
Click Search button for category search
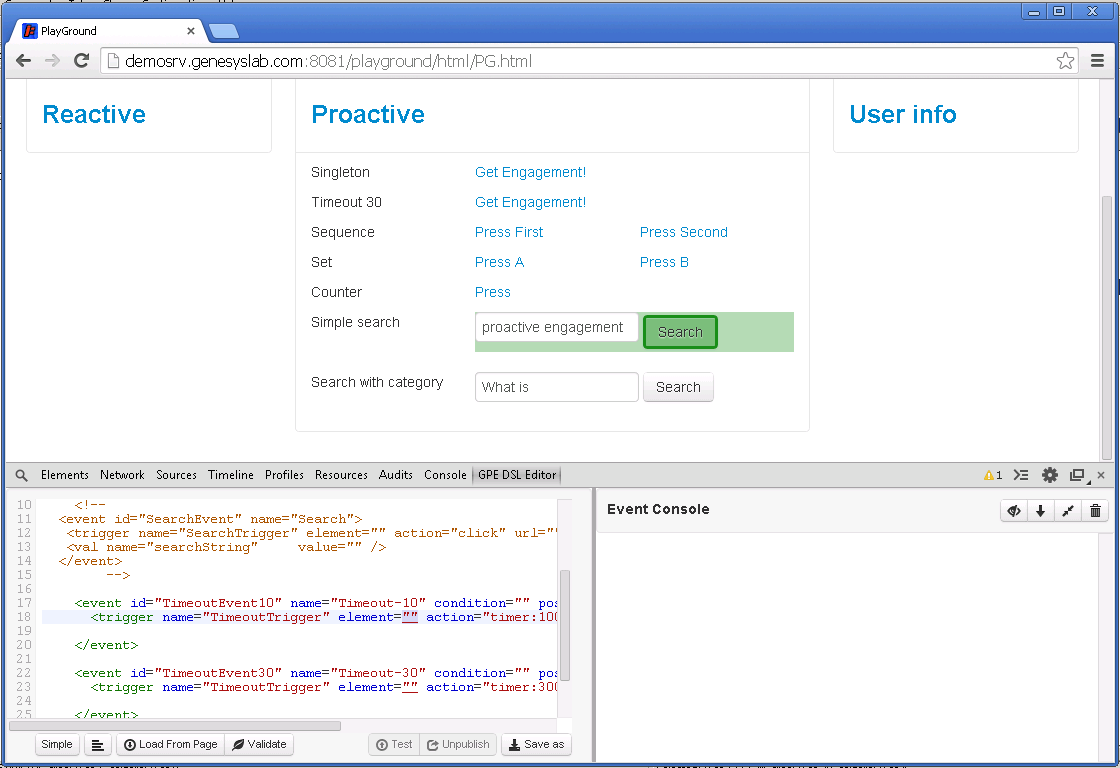678,387
